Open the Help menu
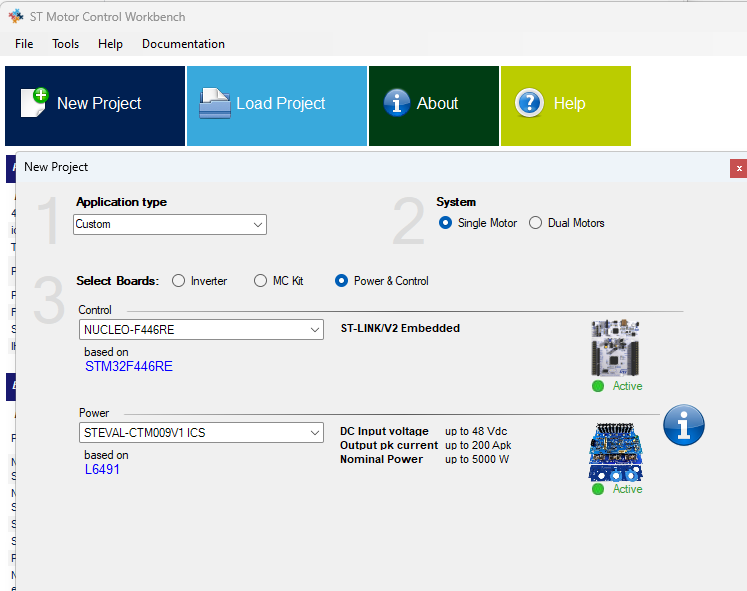Image resolution: width=747 pixels, height=591 pixels. pyautogui.click(x=111, y=44)
